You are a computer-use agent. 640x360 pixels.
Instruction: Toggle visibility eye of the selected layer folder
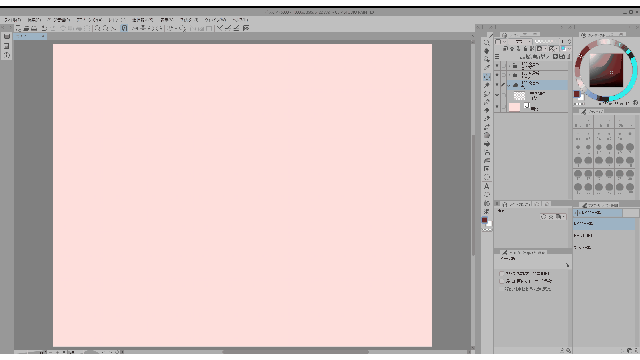(497, 84)
